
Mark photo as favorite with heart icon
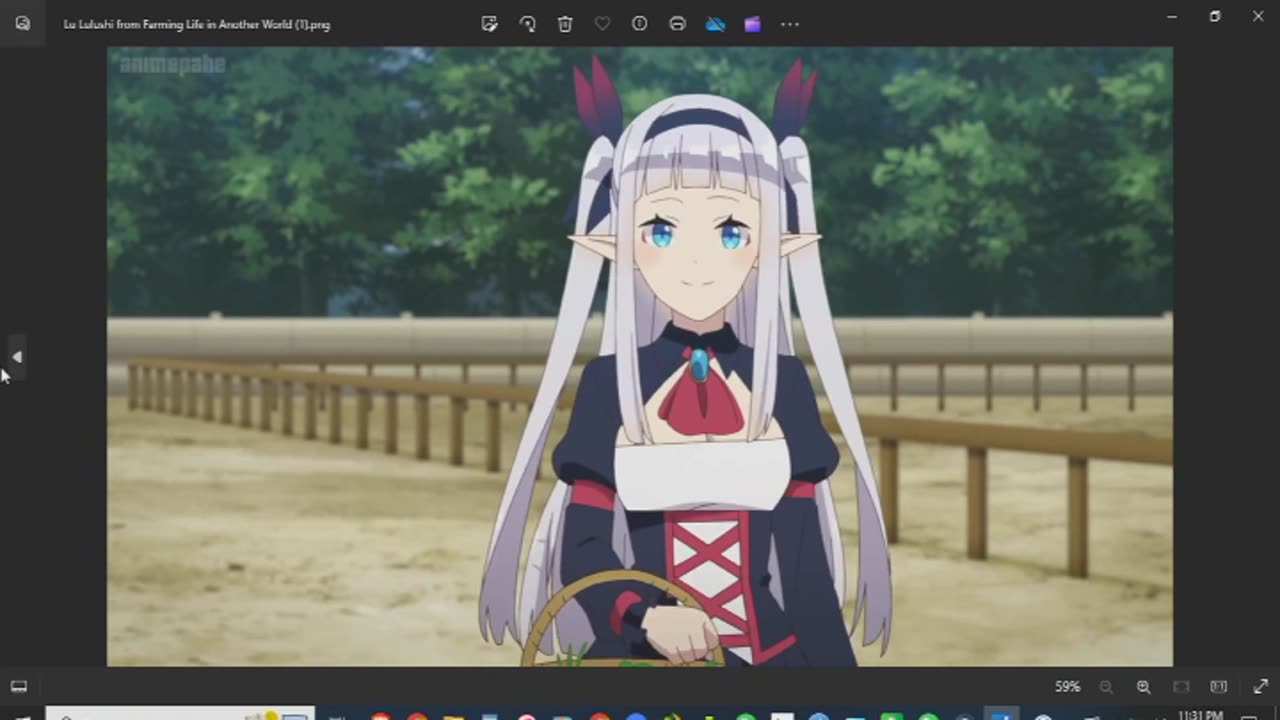pos(602,24)
